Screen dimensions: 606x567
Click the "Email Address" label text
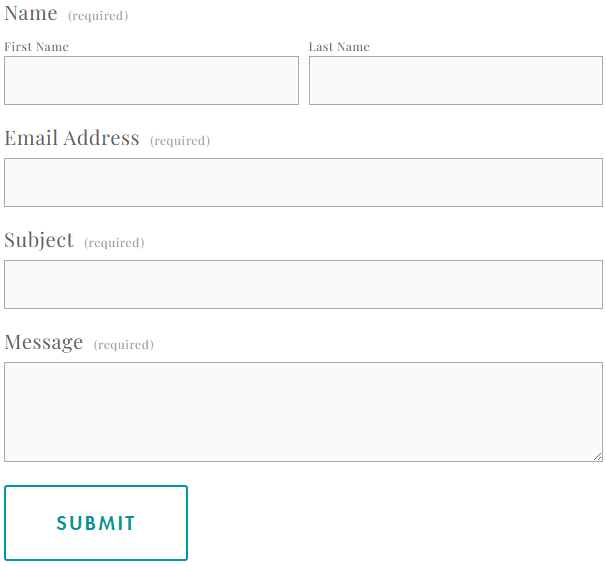(x=72, y=138)
